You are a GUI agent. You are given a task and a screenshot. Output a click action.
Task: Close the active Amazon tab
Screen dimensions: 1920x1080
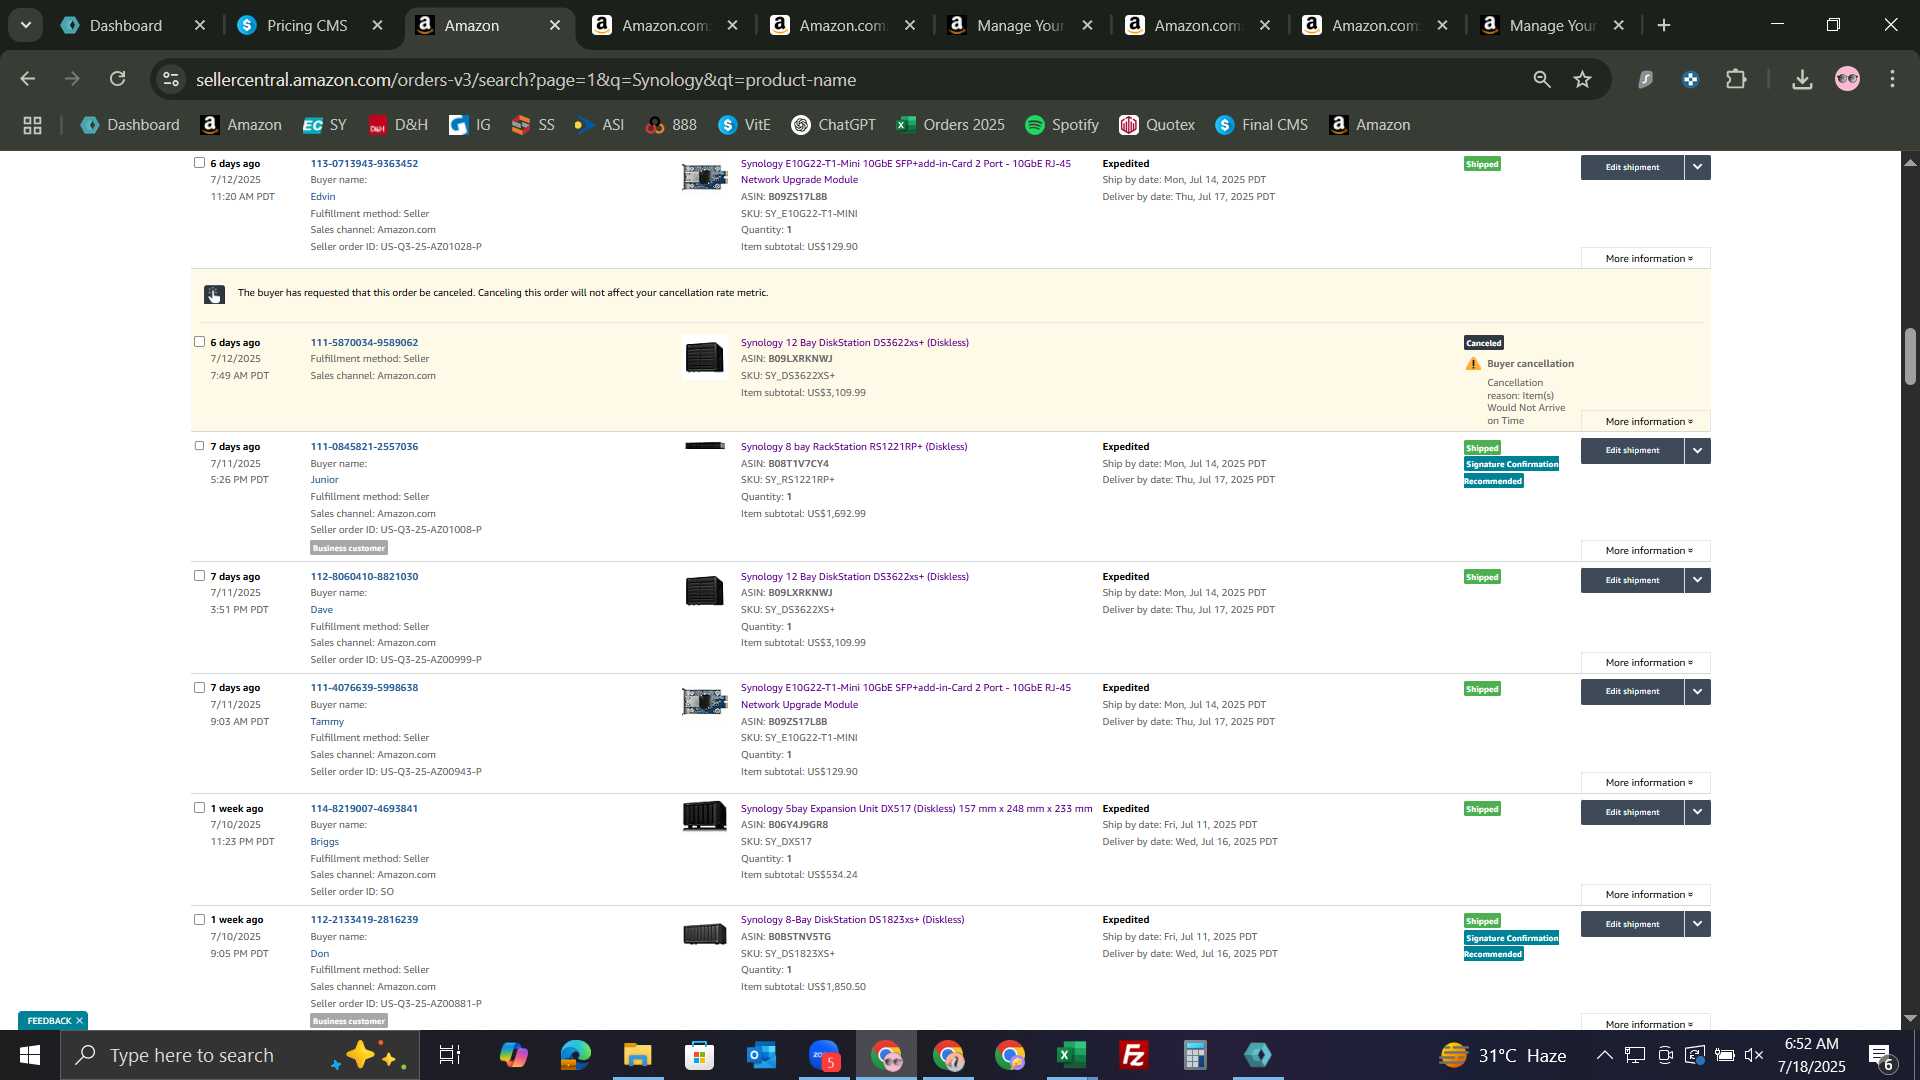click(555, 25)
